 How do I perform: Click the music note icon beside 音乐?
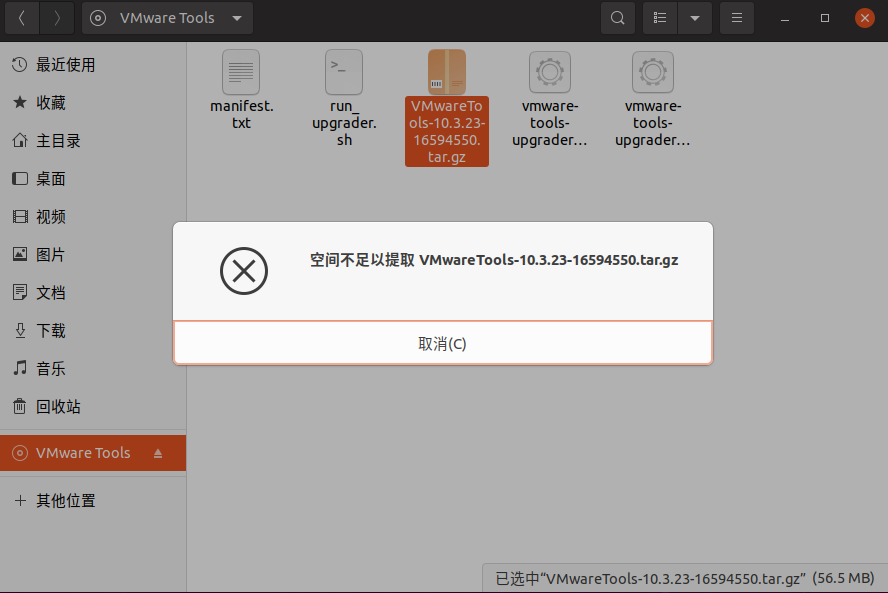(20, 368)
